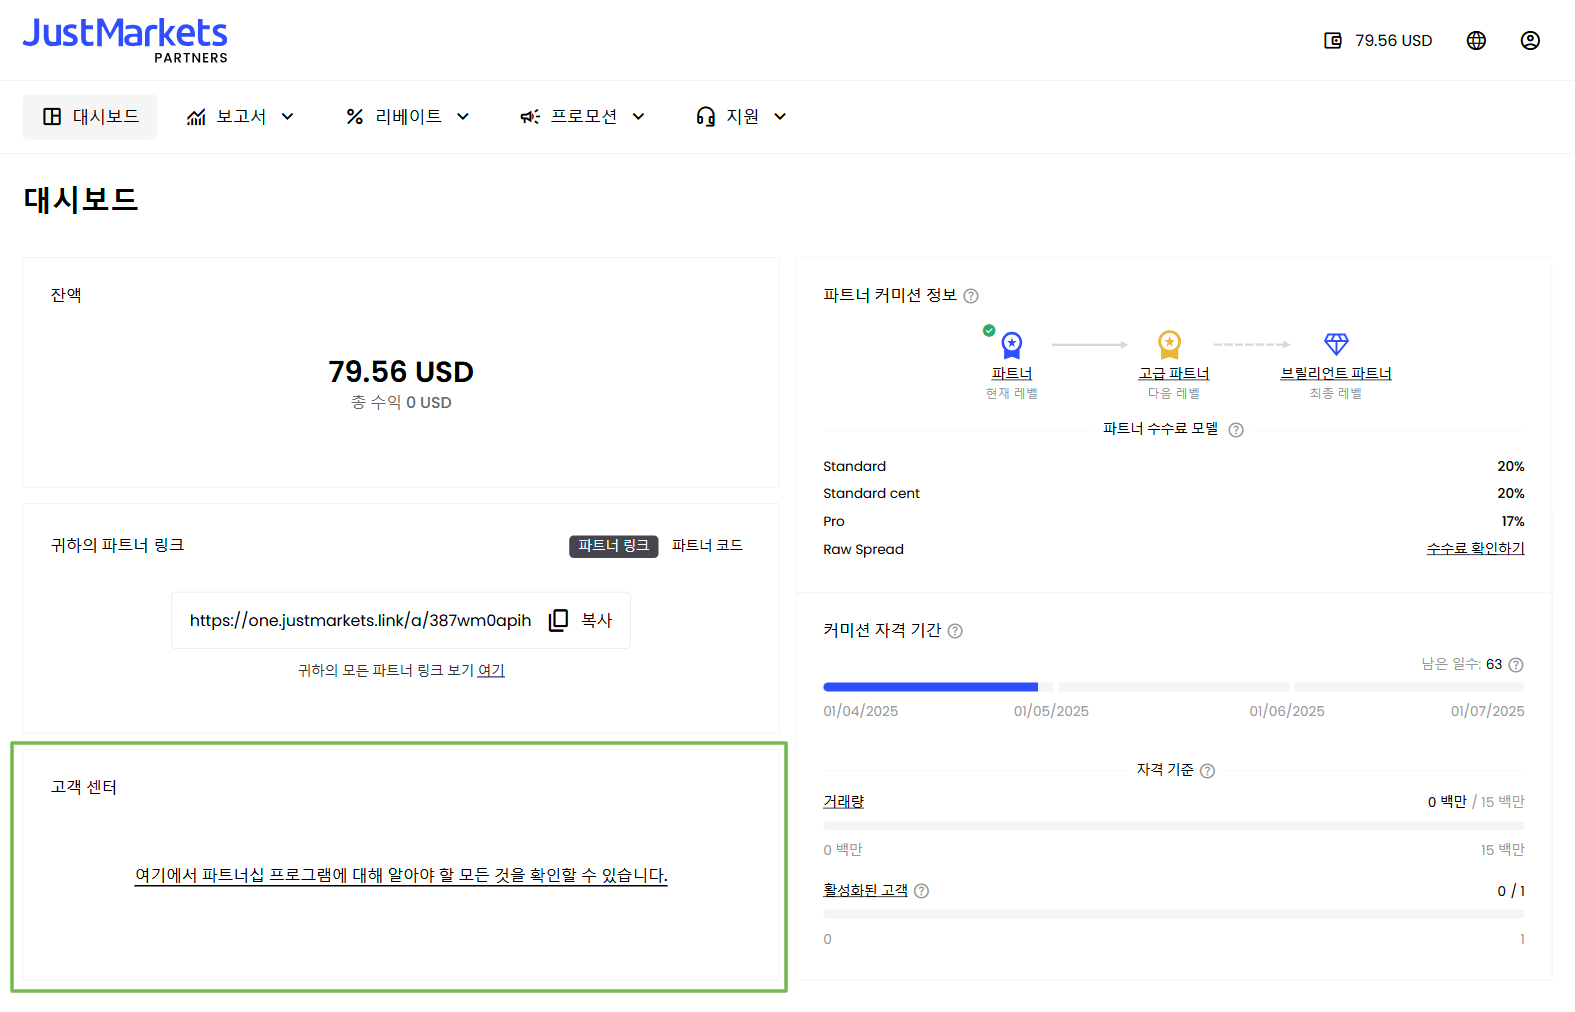Click the Raw Spread row label

(x=863, y=550)
